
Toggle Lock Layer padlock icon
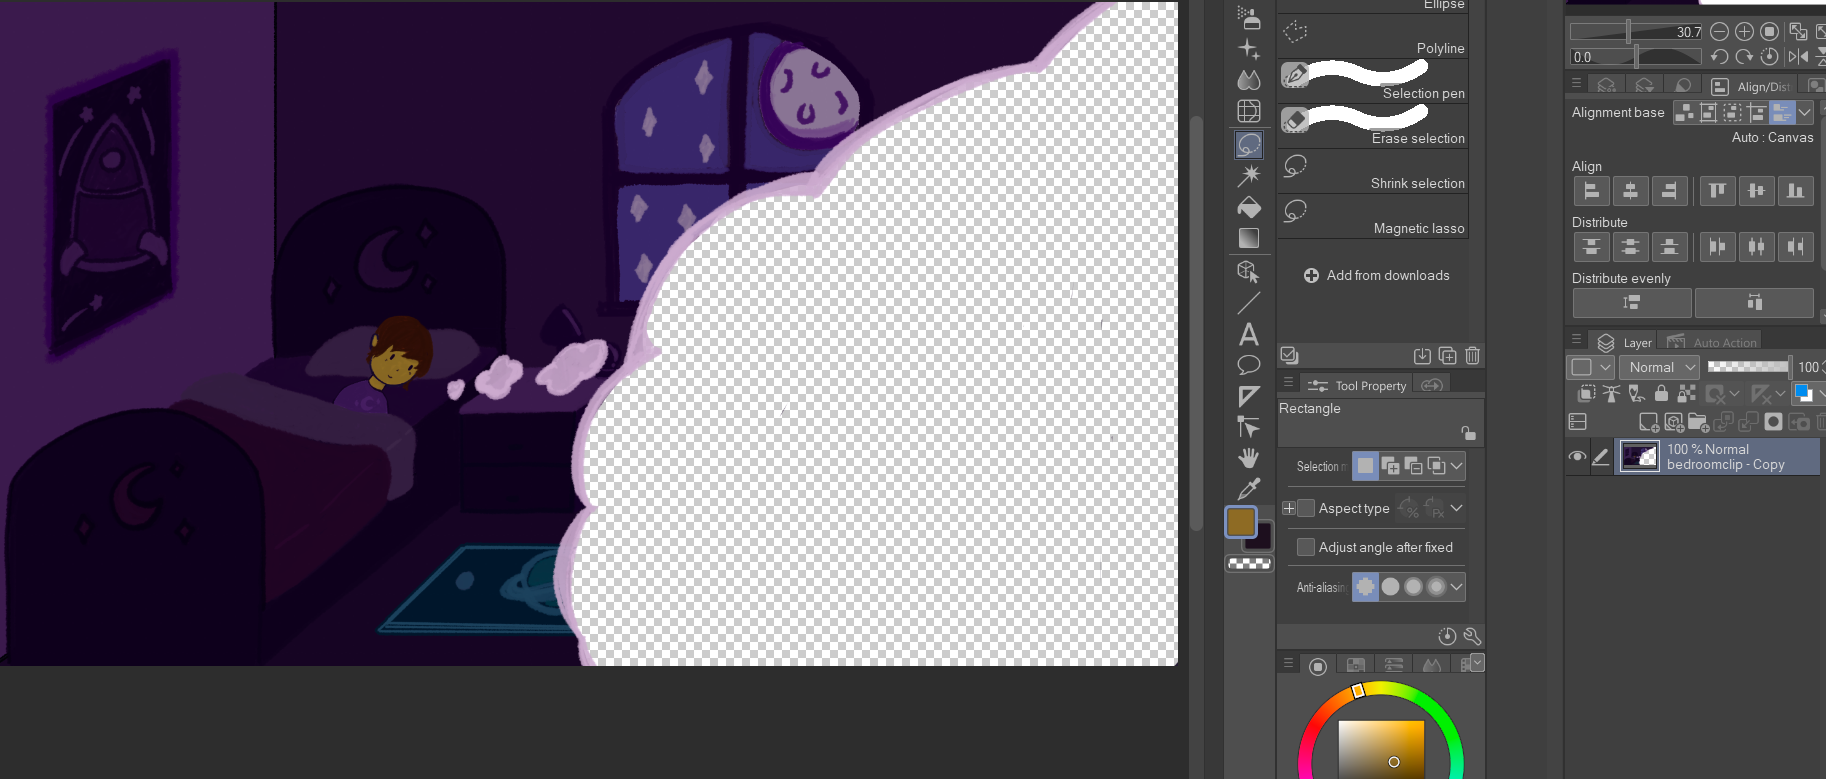1661,393
